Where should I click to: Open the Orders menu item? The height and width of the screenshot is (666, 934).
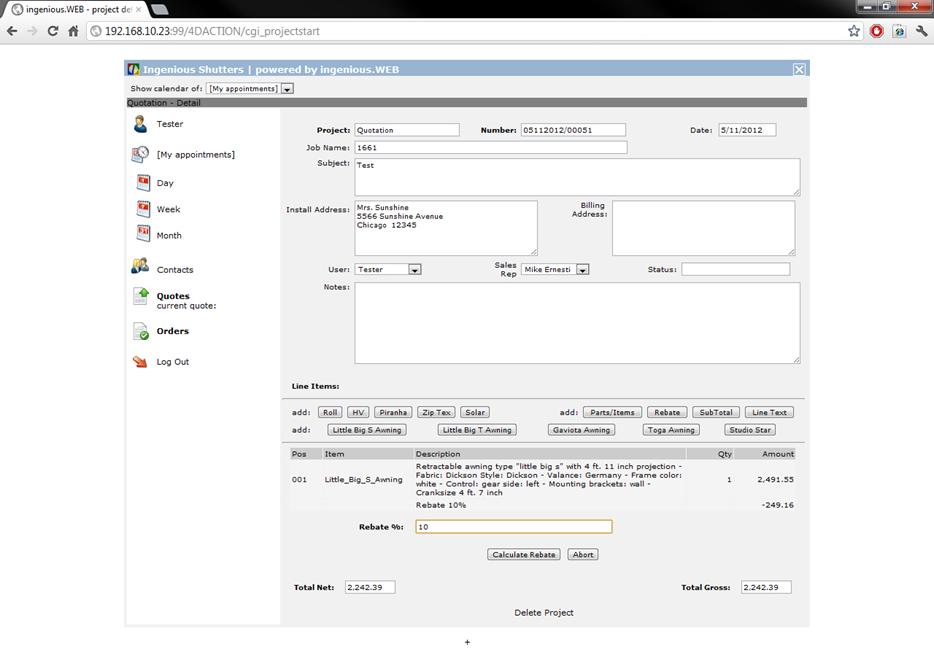click(x=172, y=331)
